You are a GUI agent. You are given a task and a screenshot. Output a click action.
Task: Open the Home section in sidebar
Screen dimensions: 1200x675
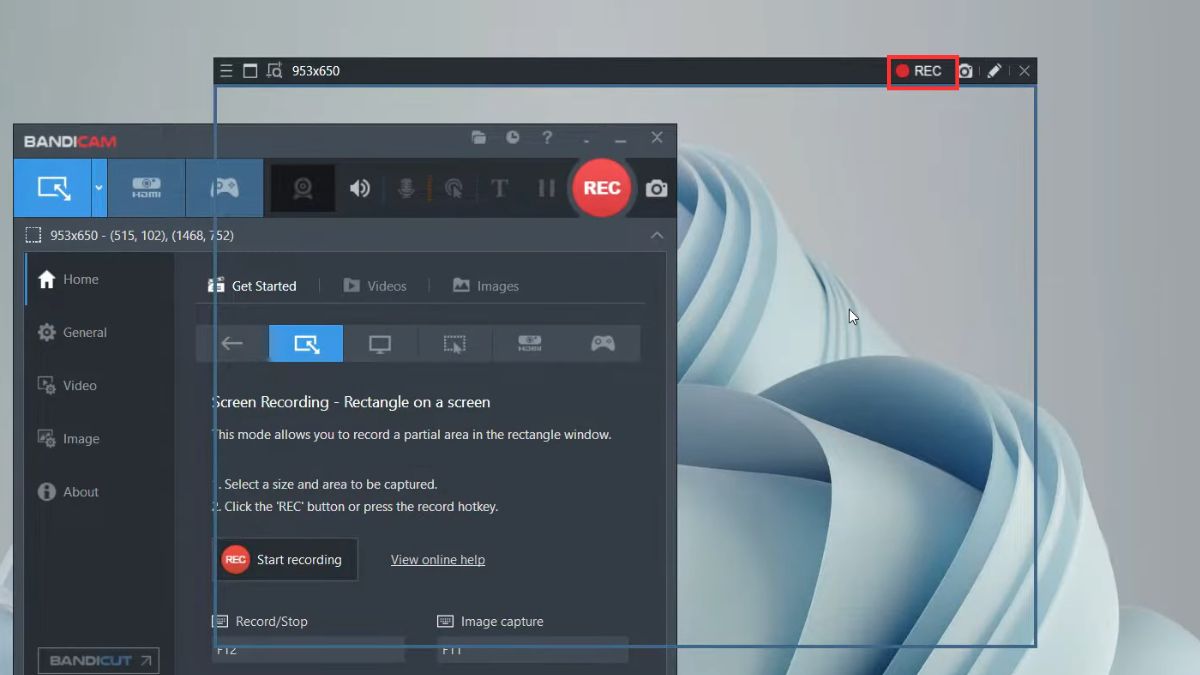tap(99, 280)
